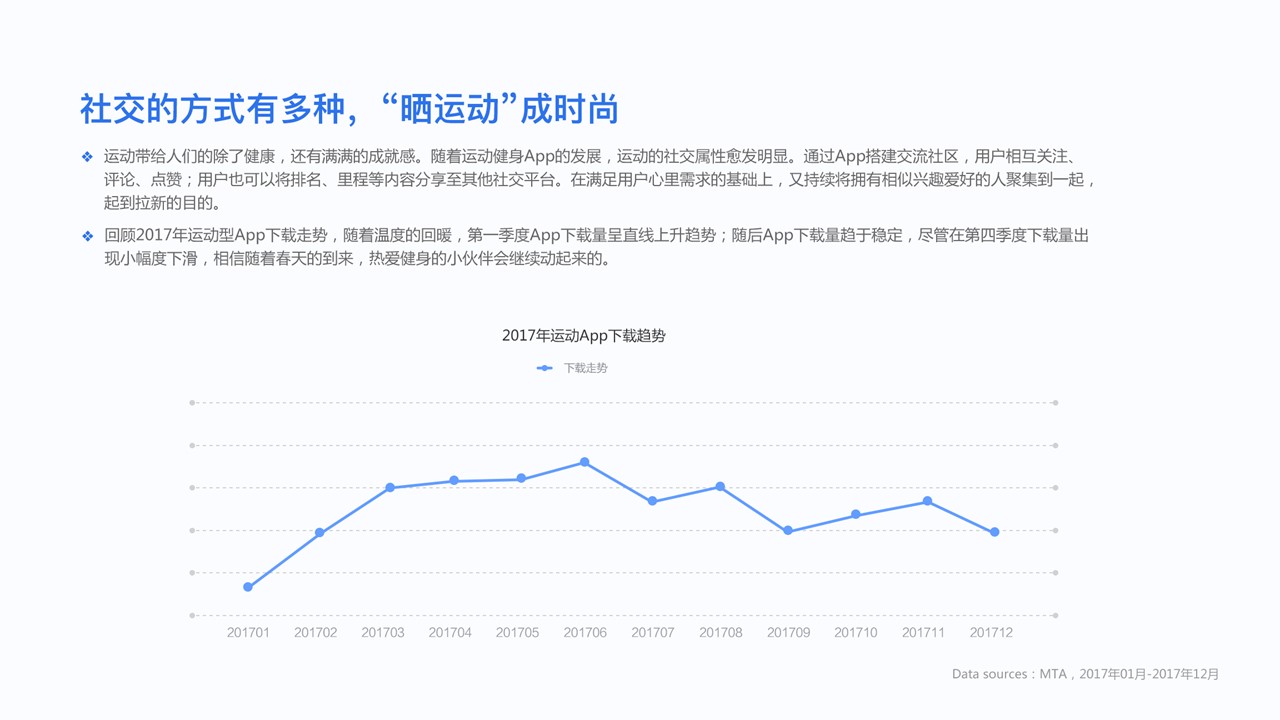Viewport: 1280px width, 720px height.
Task: Click the 201708 data point on chart
Action: pos(720,487)
